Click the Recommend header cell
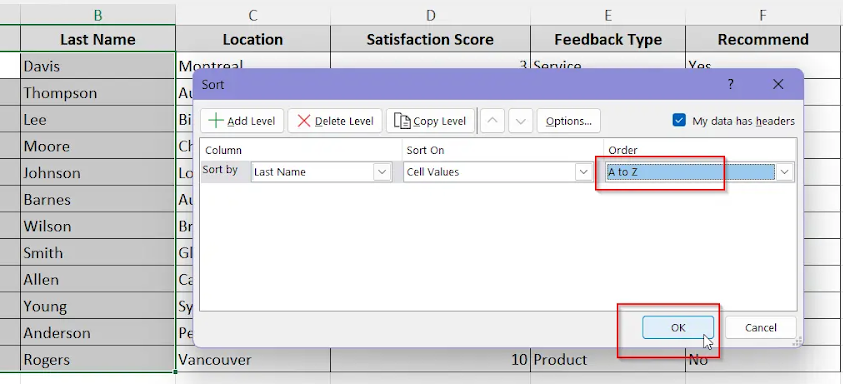 pos(763,39)
